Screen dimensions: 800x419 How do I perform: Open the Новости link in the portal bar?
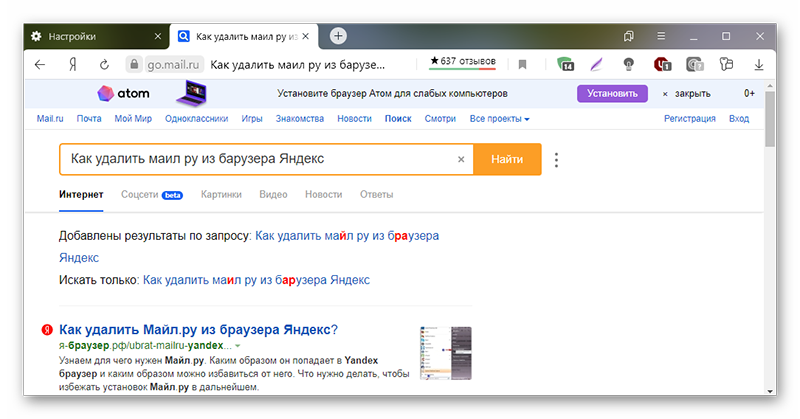(354, 118)
